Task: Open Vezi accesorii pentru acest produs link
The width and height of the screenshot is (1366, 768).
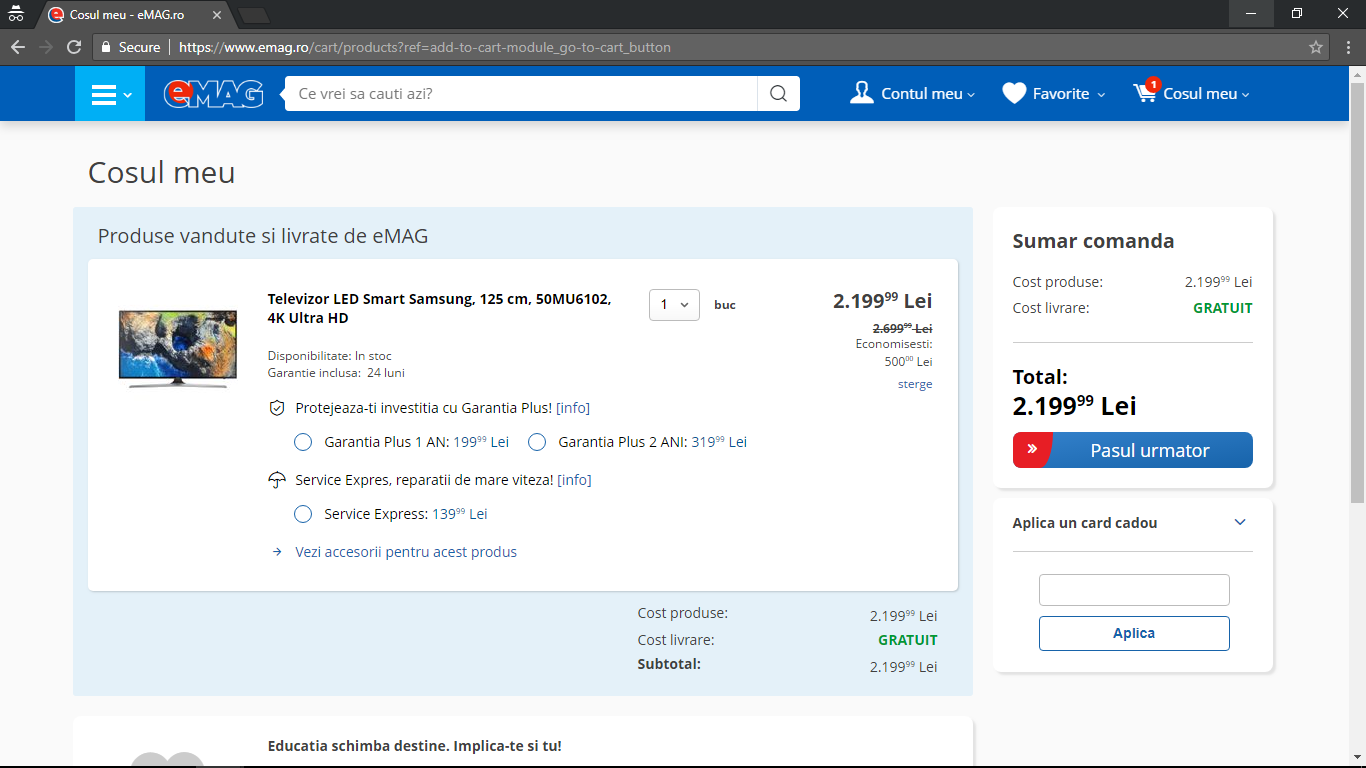Action: tap(406, 552)
